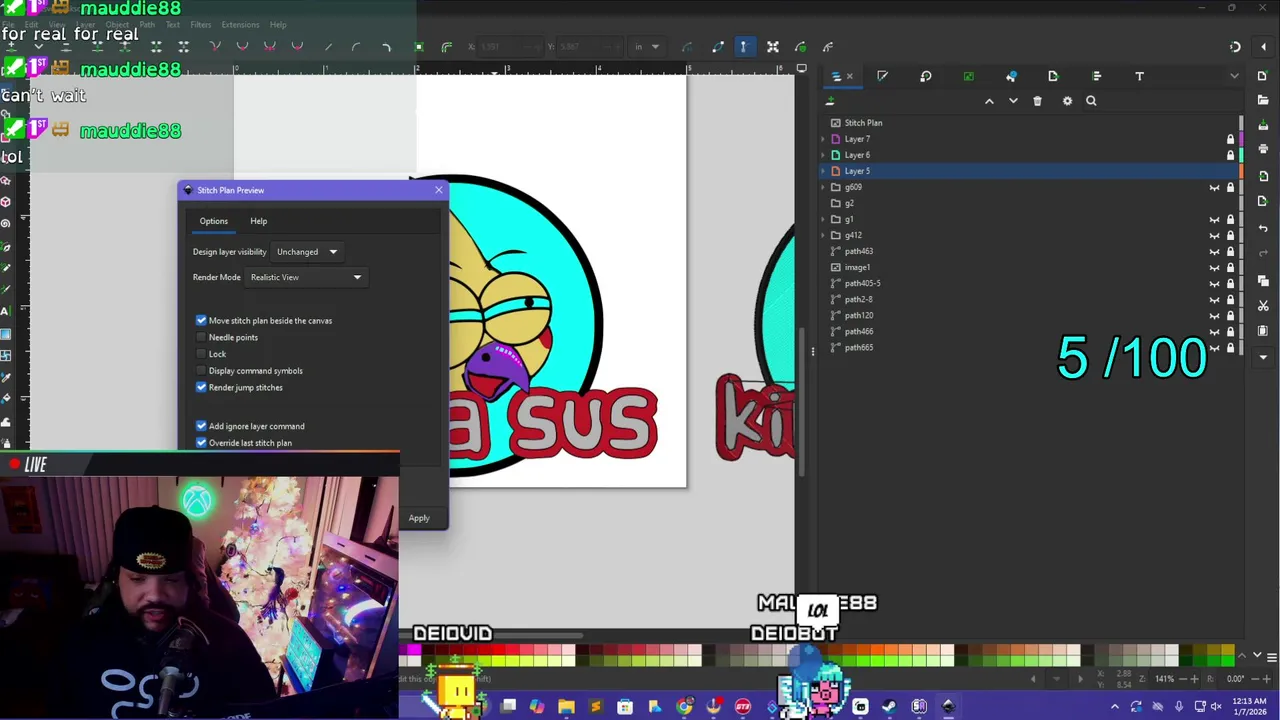The width and height of the screenshot is (1280, 720).
Task: Open Chrome from the taskbar
Action: [x=683, y=708]
